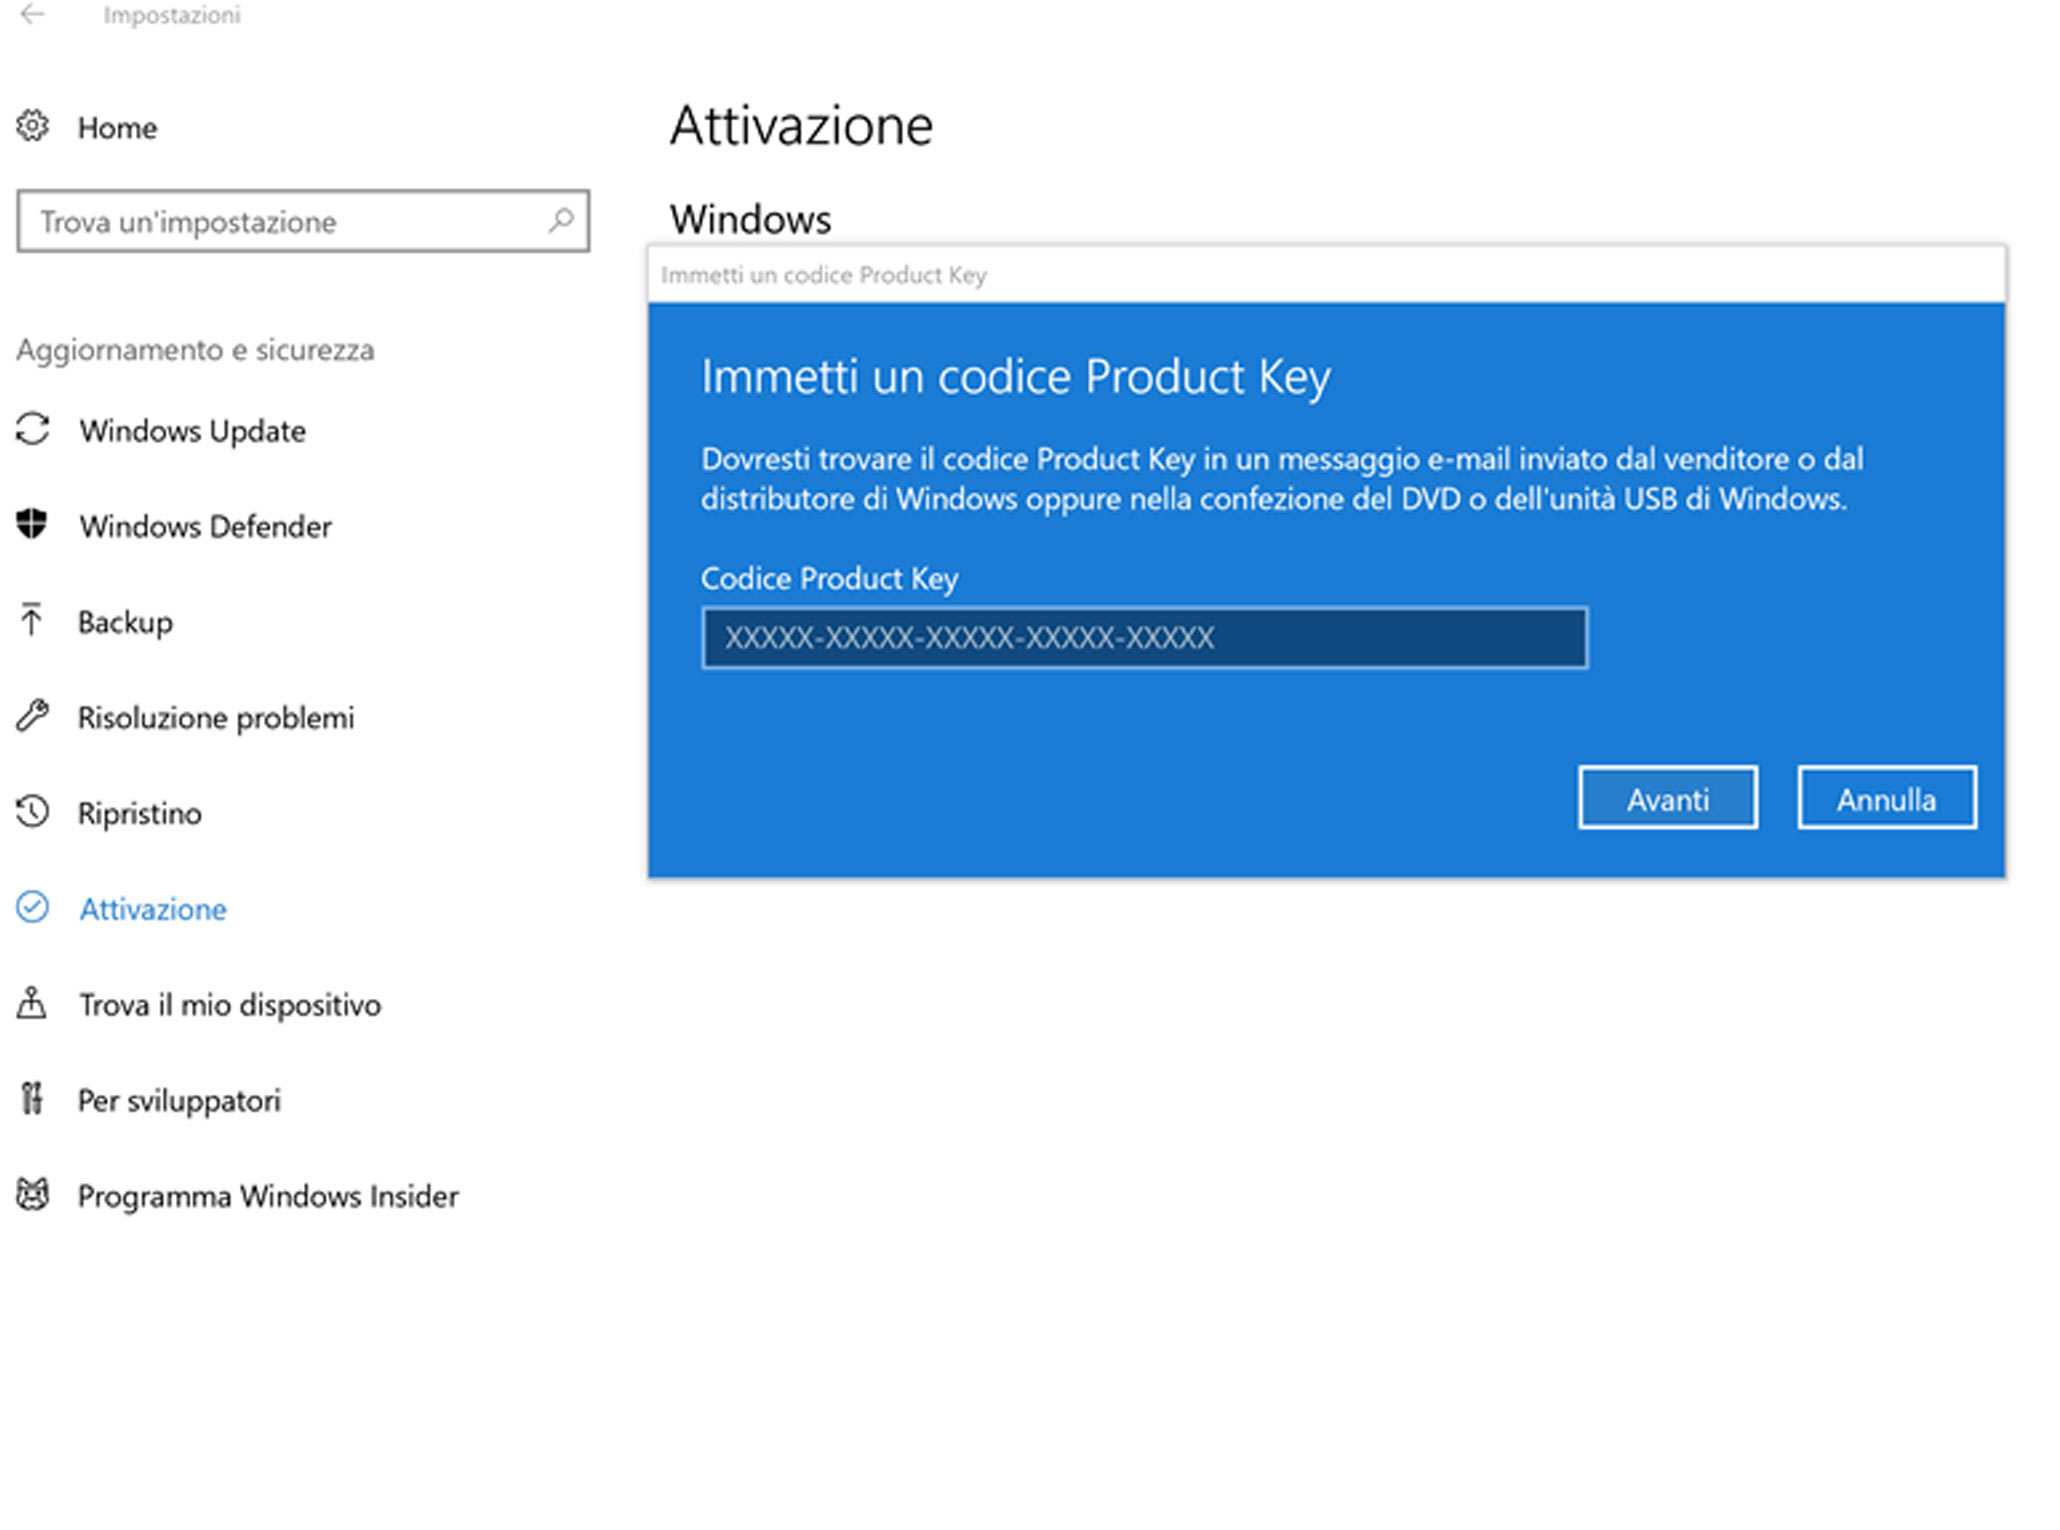This screenshot has height=1530, width=2060.
Task: Select Windows Defender in the sidebar
Action: tap(205, 526)
